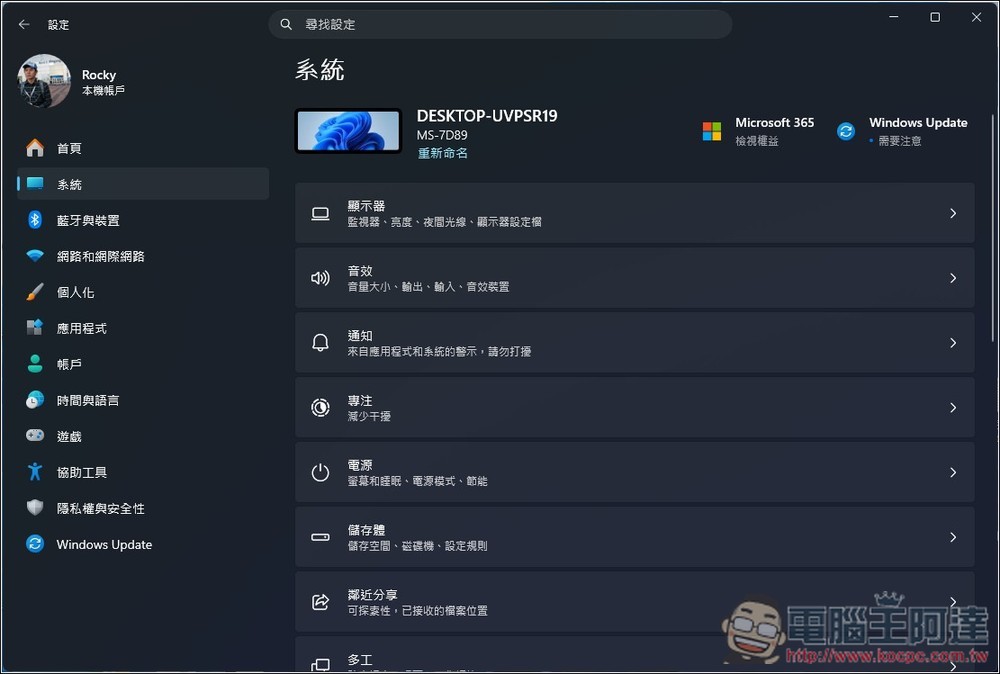This screenshot has height=674, width=1000.
Task: Open 網路和網際網路 globe icon
Action: coord(33,256)
